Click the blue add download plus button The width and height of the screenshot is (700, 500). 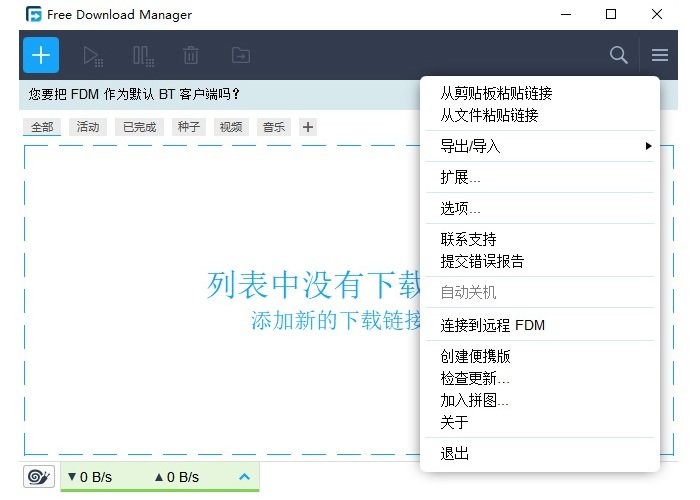(x=41, y=55)
